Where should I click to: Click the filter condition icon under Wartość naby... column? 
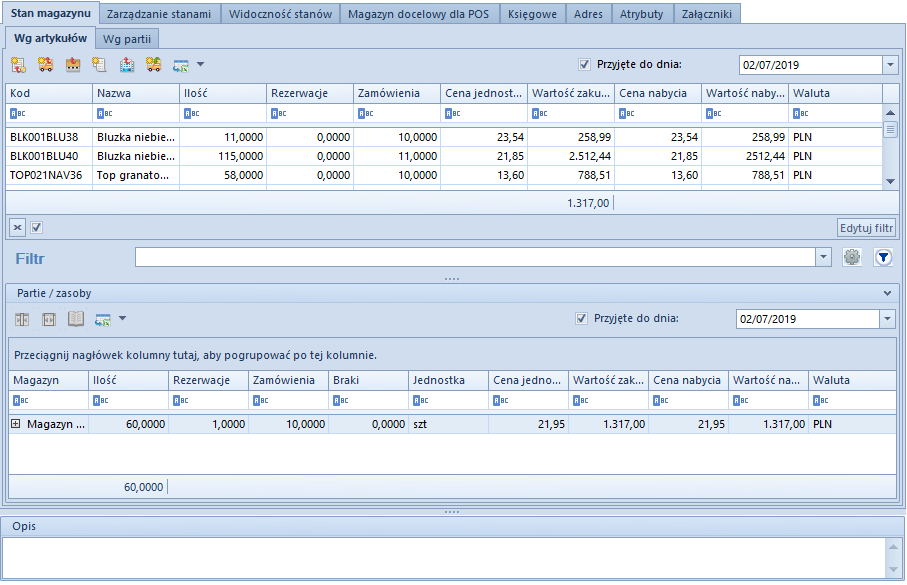pos(714,113)
